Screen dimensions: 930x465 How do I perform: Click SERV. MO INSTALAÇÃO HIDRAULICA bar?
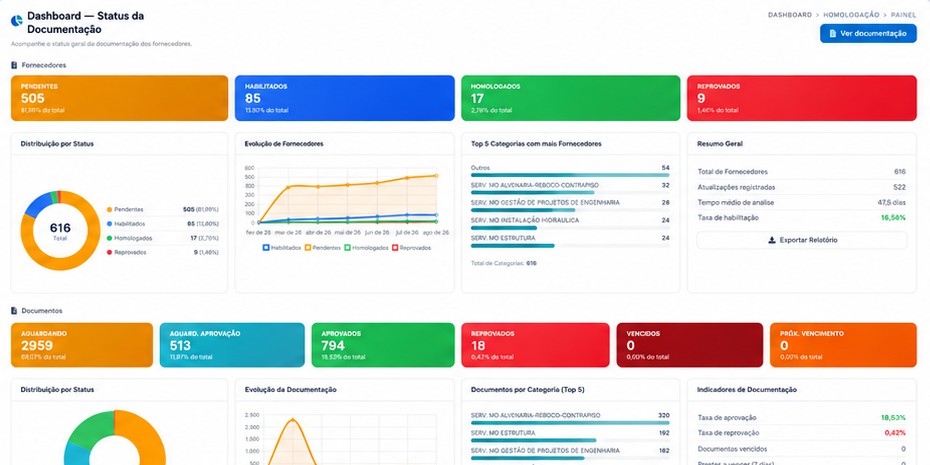click(504, 228)
